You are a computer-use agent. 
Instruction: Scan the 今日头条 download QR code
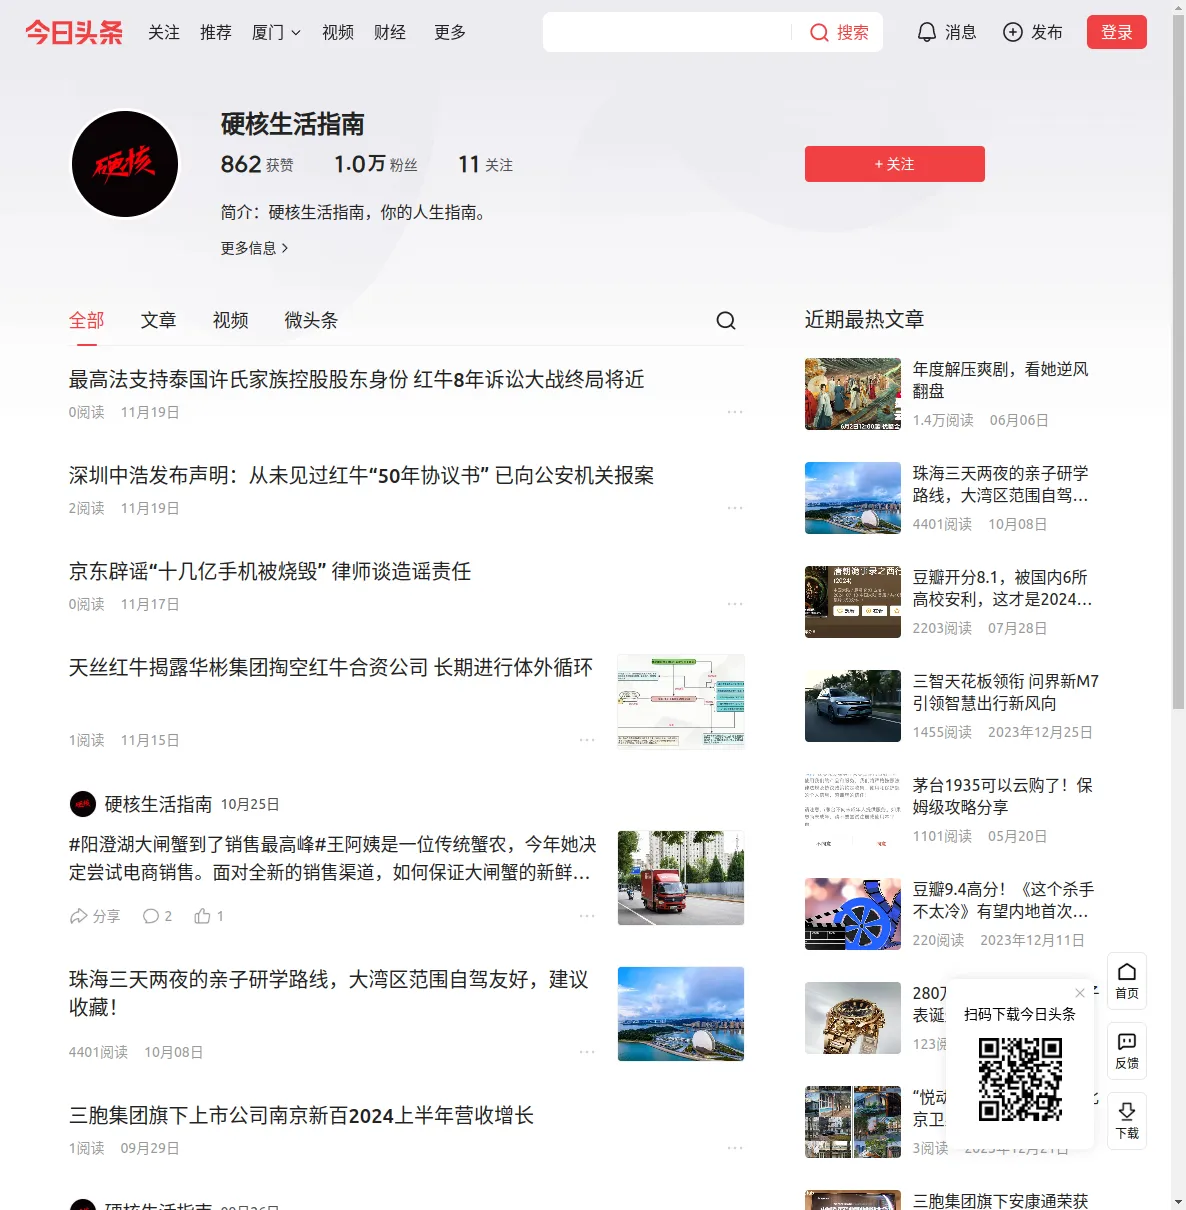coord(1020,1079)
